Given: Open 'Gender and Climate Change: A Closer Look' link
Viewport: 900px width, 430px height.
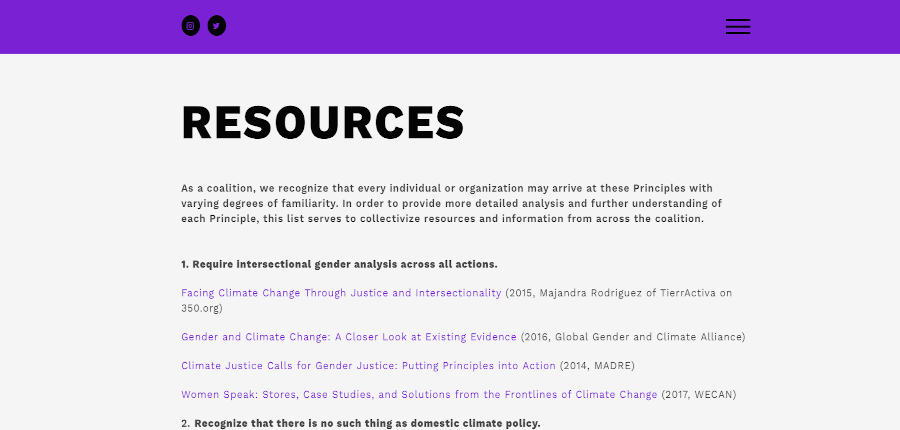Looking at the screenshot, I should 348,337.
